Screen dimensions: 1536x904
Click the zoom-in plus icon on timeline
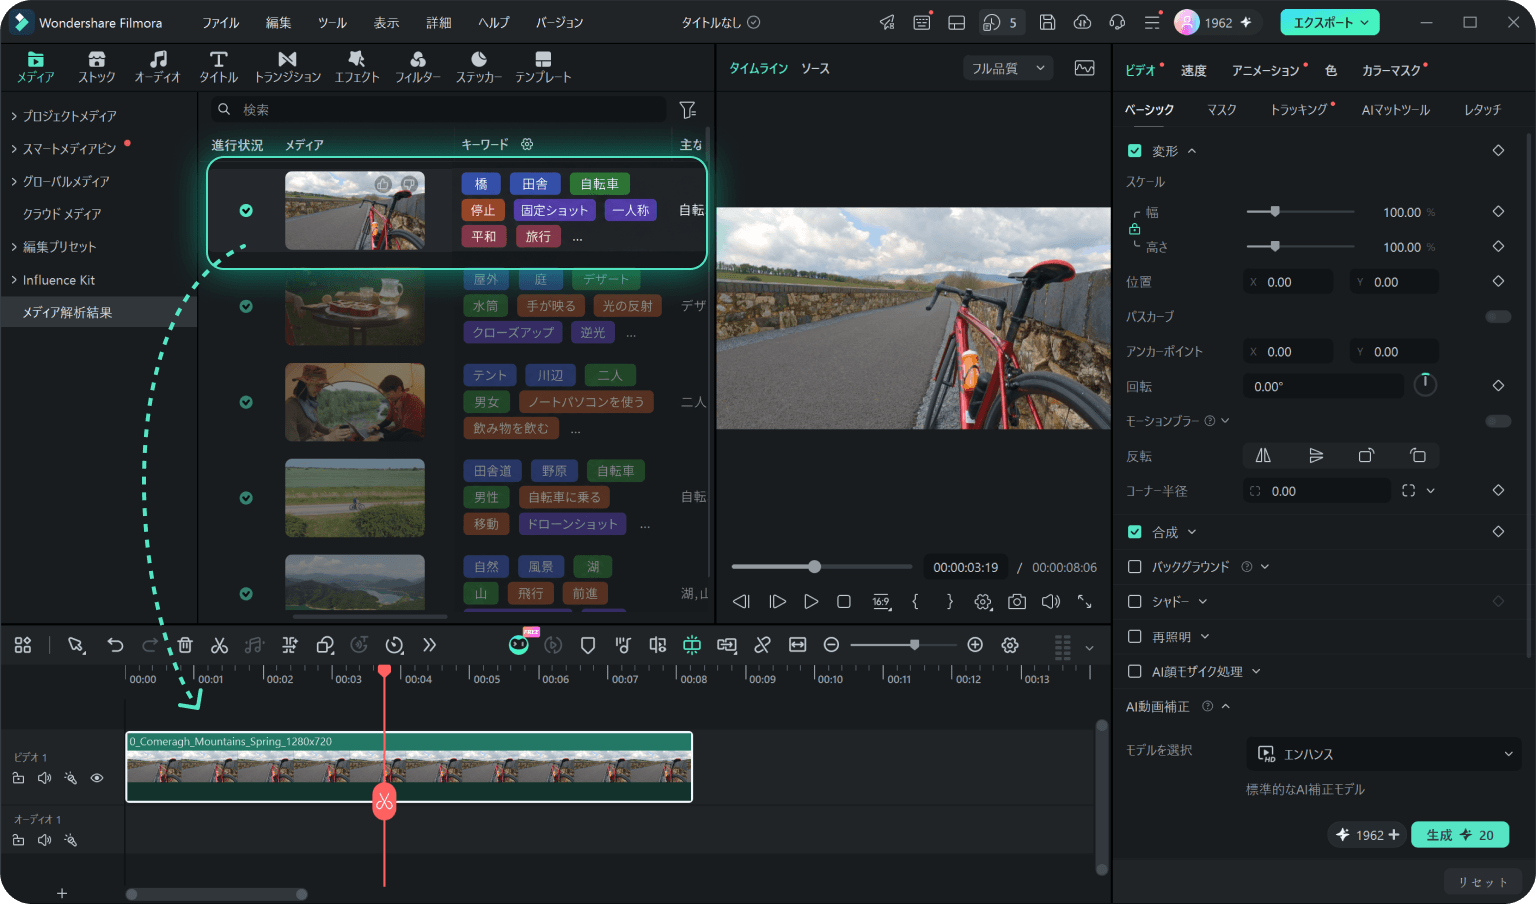point(975,645)
